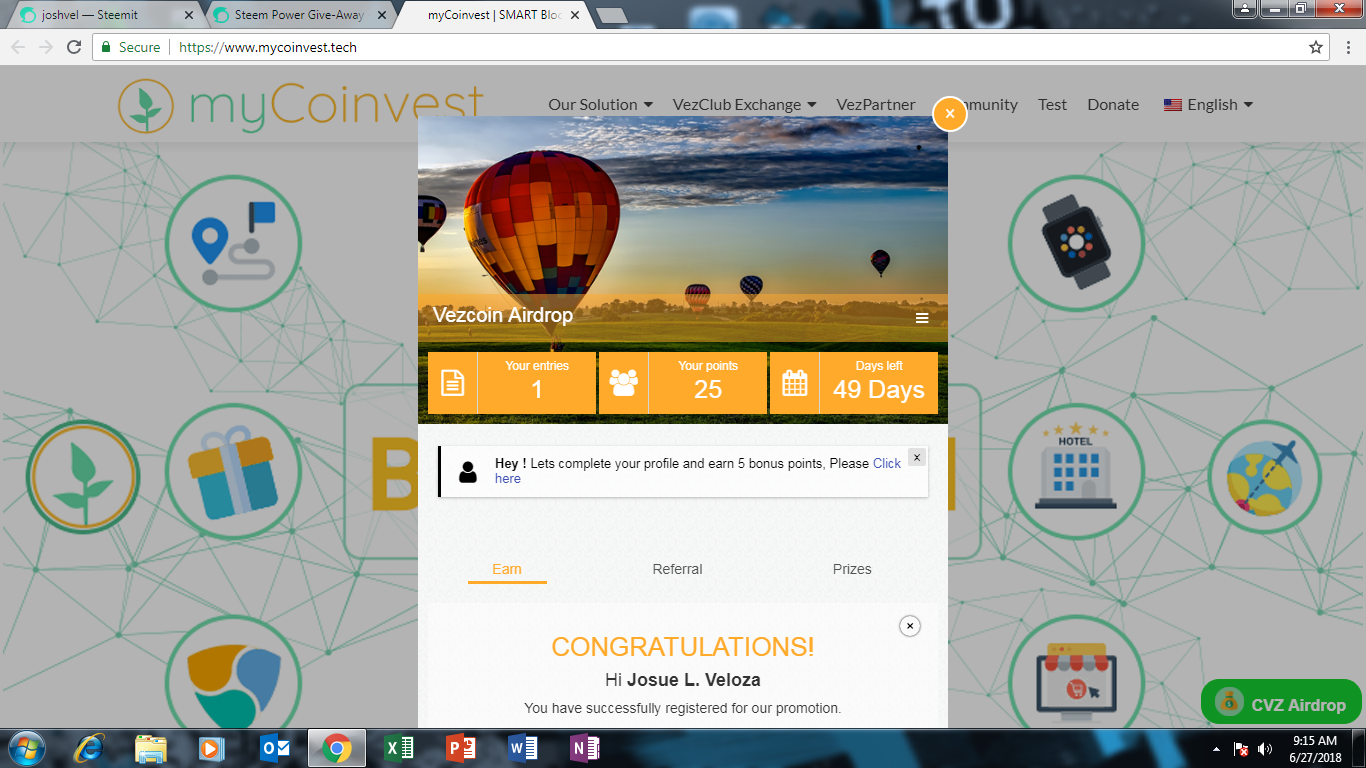The height and width of the screenshot is (768, 1366).
Task: Close the joshvel Steemit browser tab
Action: point(187,15)
